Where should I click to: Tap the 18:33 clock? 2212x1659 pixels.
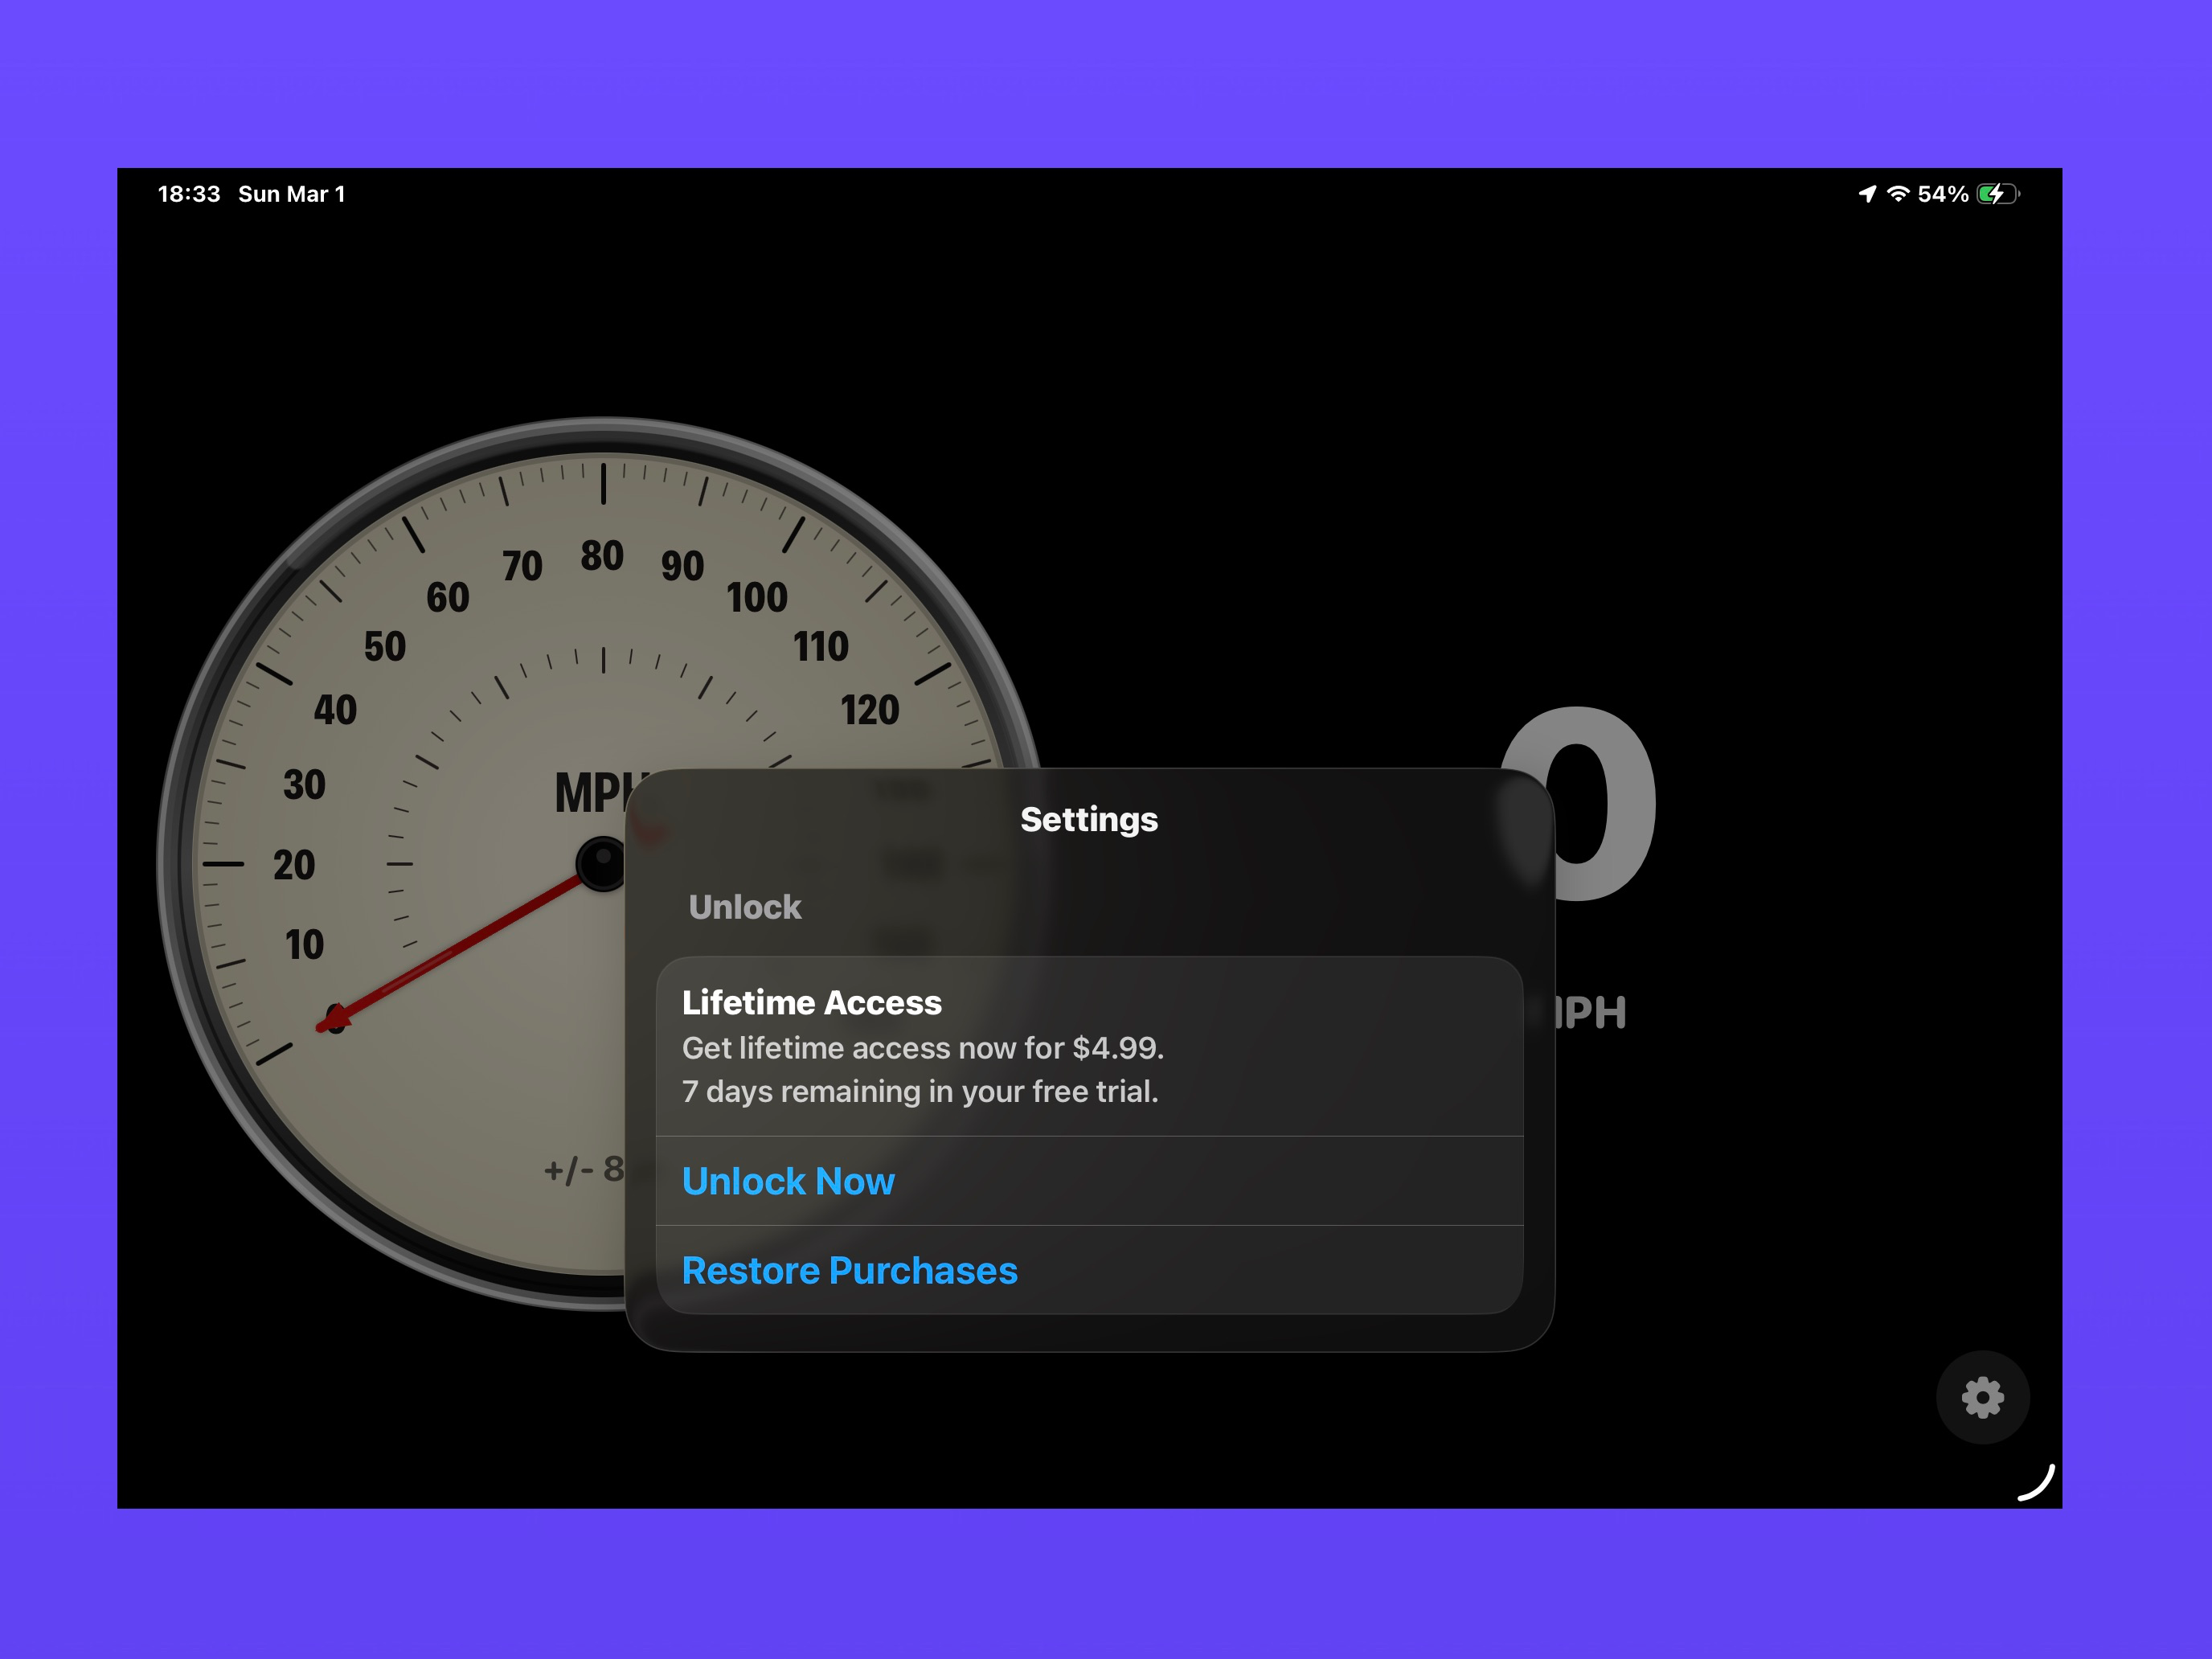pos(189,194)
